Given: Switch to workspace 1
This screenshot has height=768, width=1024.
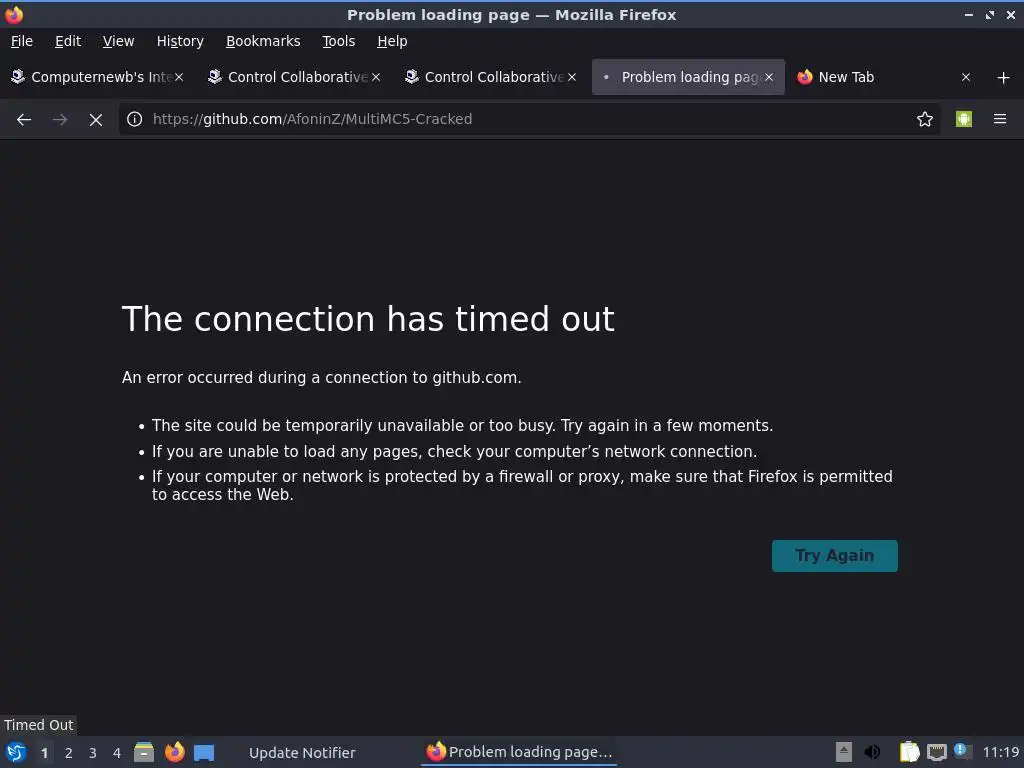Looking at the screenshot, I should point(44,753).
